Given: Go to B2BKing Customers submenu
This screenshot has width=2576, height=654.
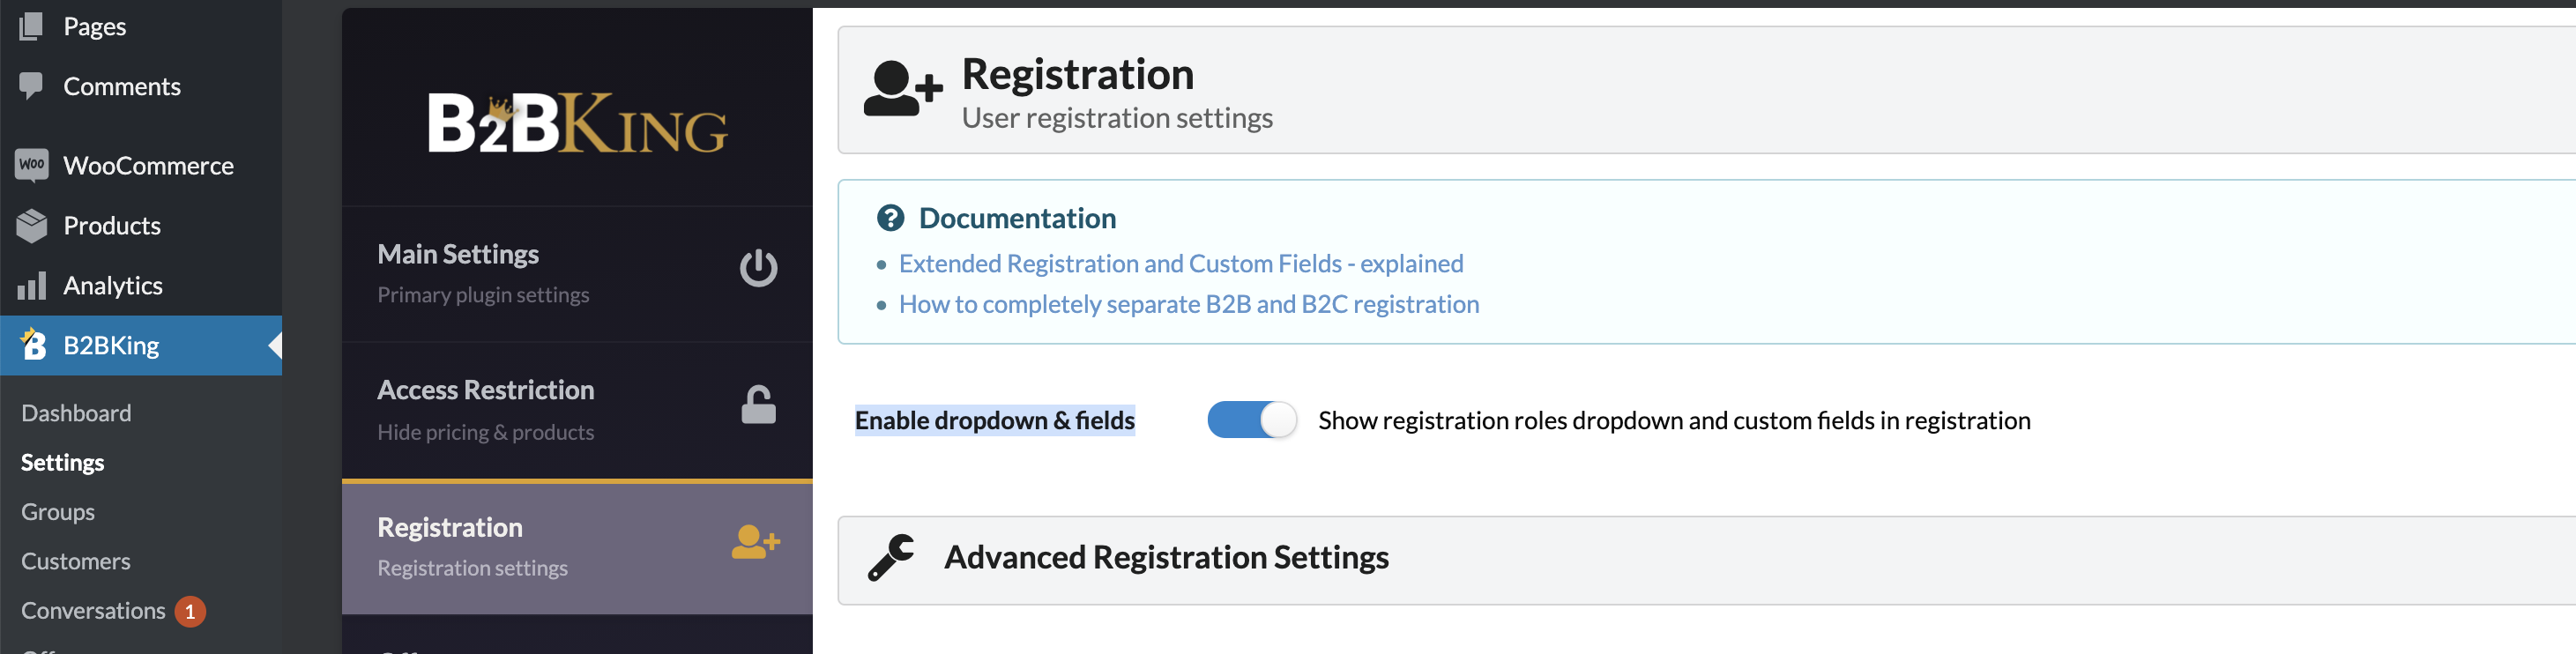Looking at the screenshot, I should 76,561.
